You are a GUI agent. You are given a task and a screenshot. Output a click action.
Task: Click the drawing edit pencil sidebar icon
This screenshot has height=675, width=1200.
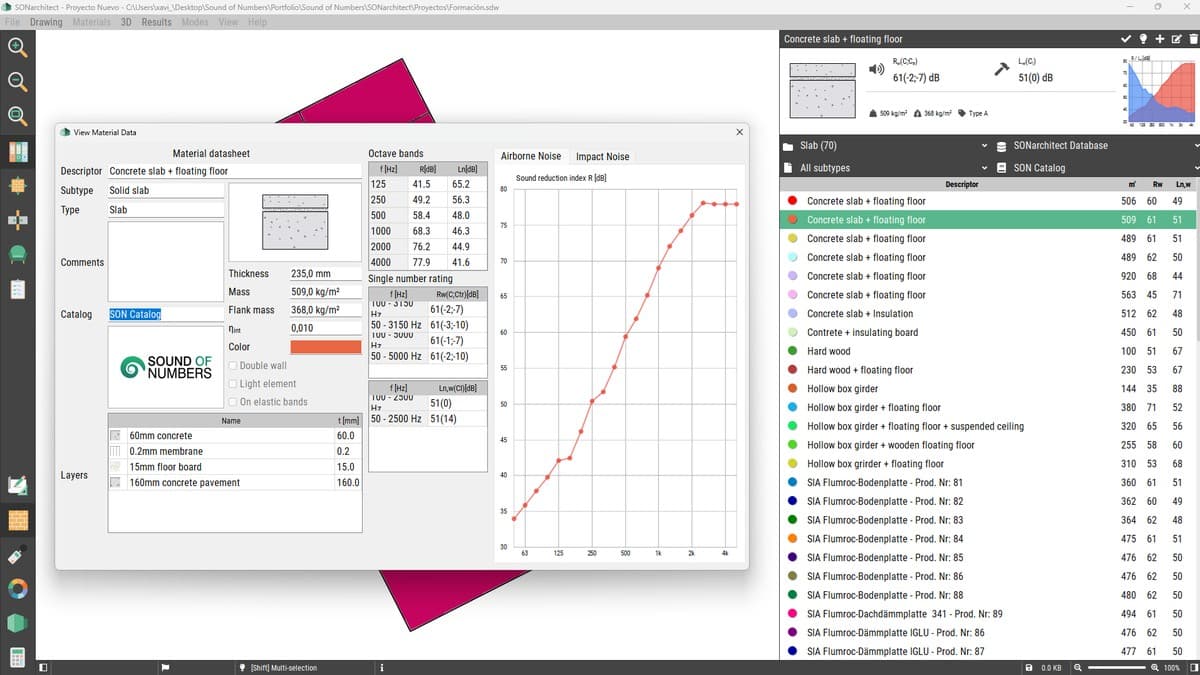[17, 486]
